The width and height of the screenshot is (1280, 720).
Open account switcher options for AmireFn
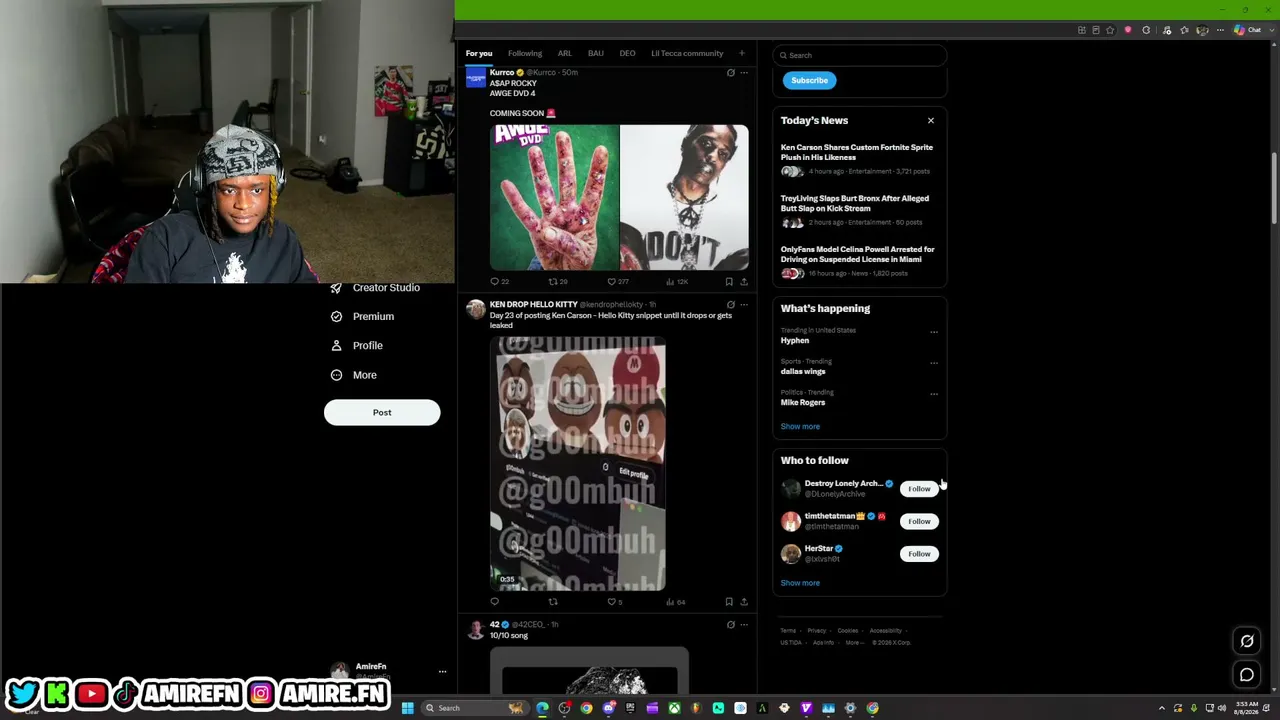(x=442, y=671)
